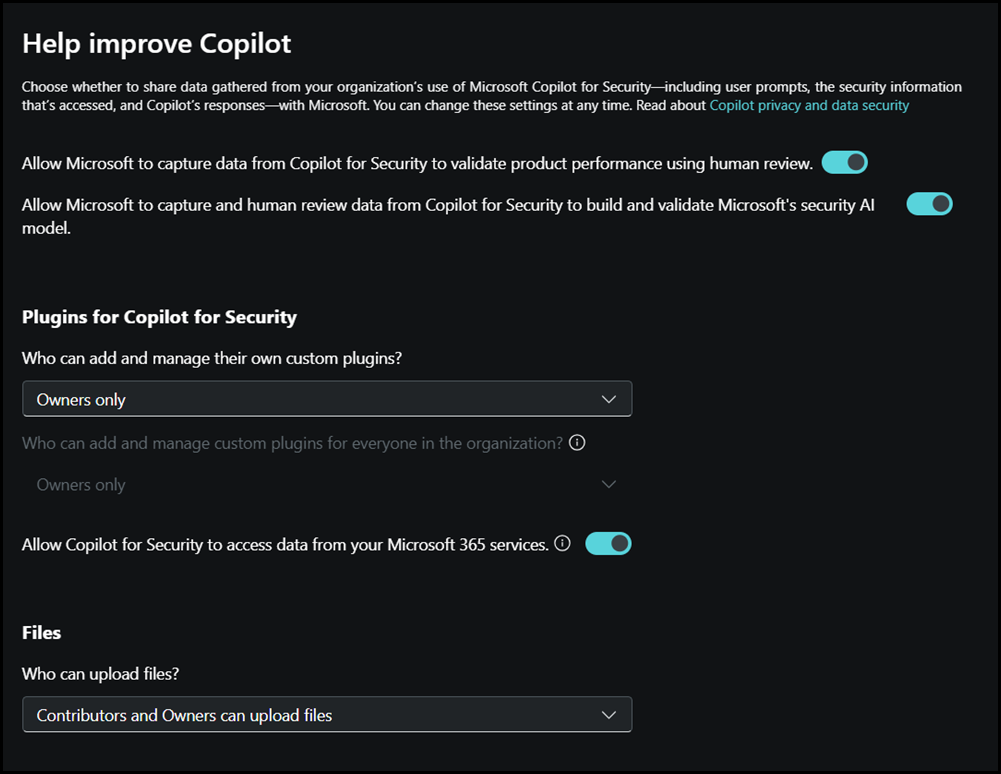Click the 'Files' section heading
The image size is (1001, 774).
(41, 632)
